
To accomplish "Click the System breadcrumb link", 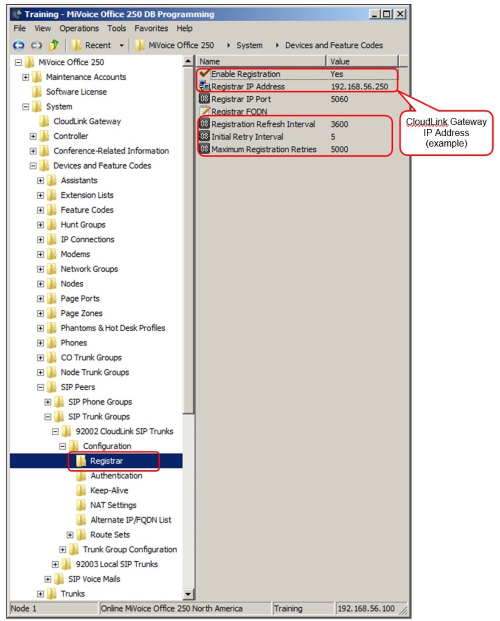I will pyautogui.click(x=249, y=46).
